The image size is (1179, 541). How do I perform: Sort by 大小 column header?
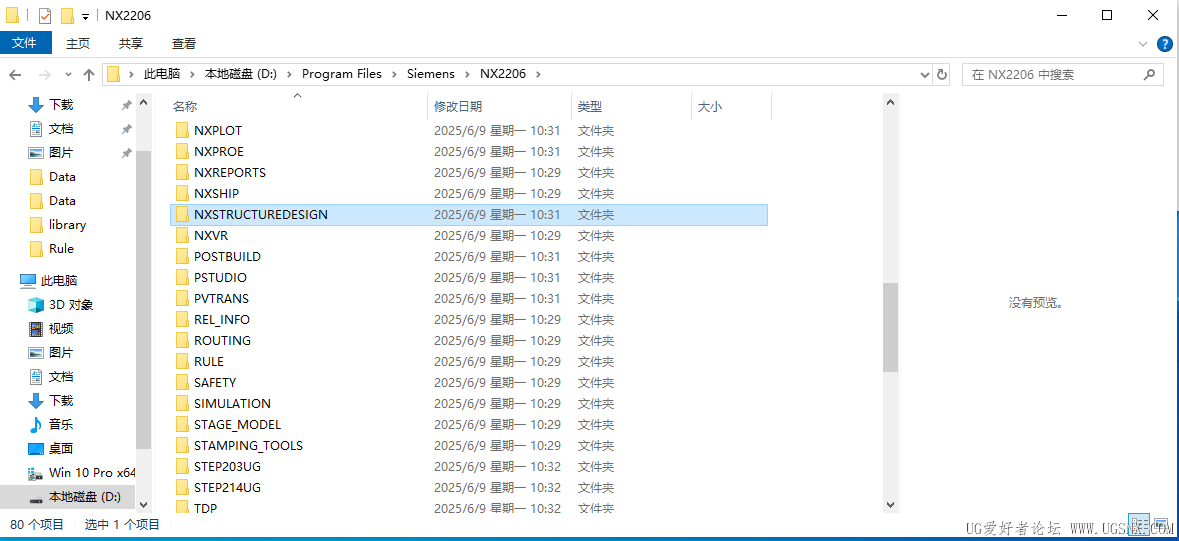709,107
